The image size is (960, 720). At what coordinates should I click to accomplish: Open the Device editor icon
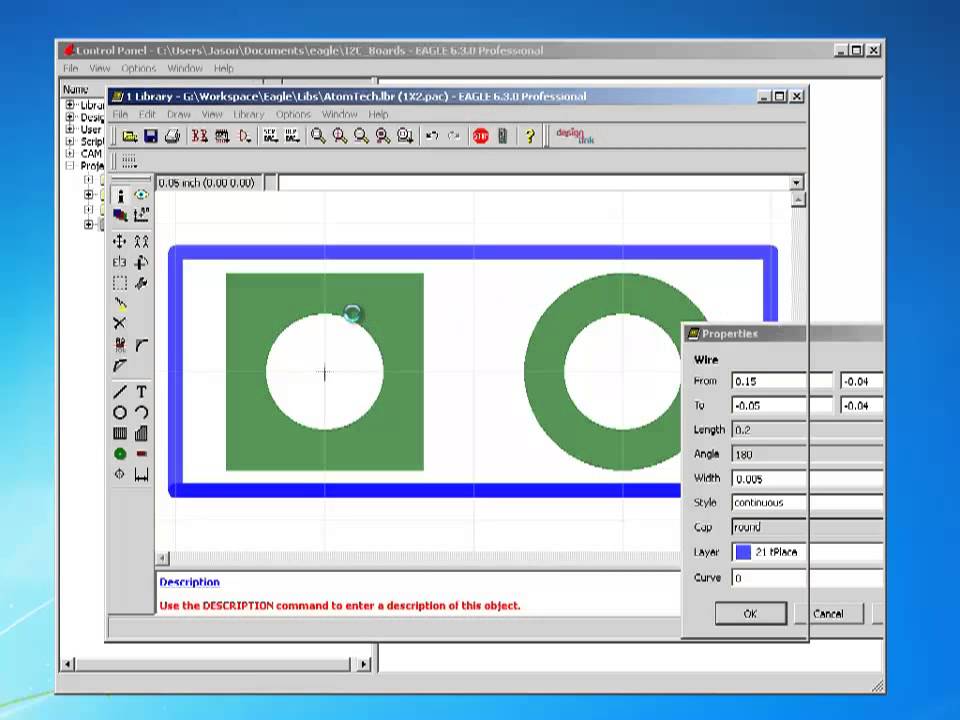200,136
